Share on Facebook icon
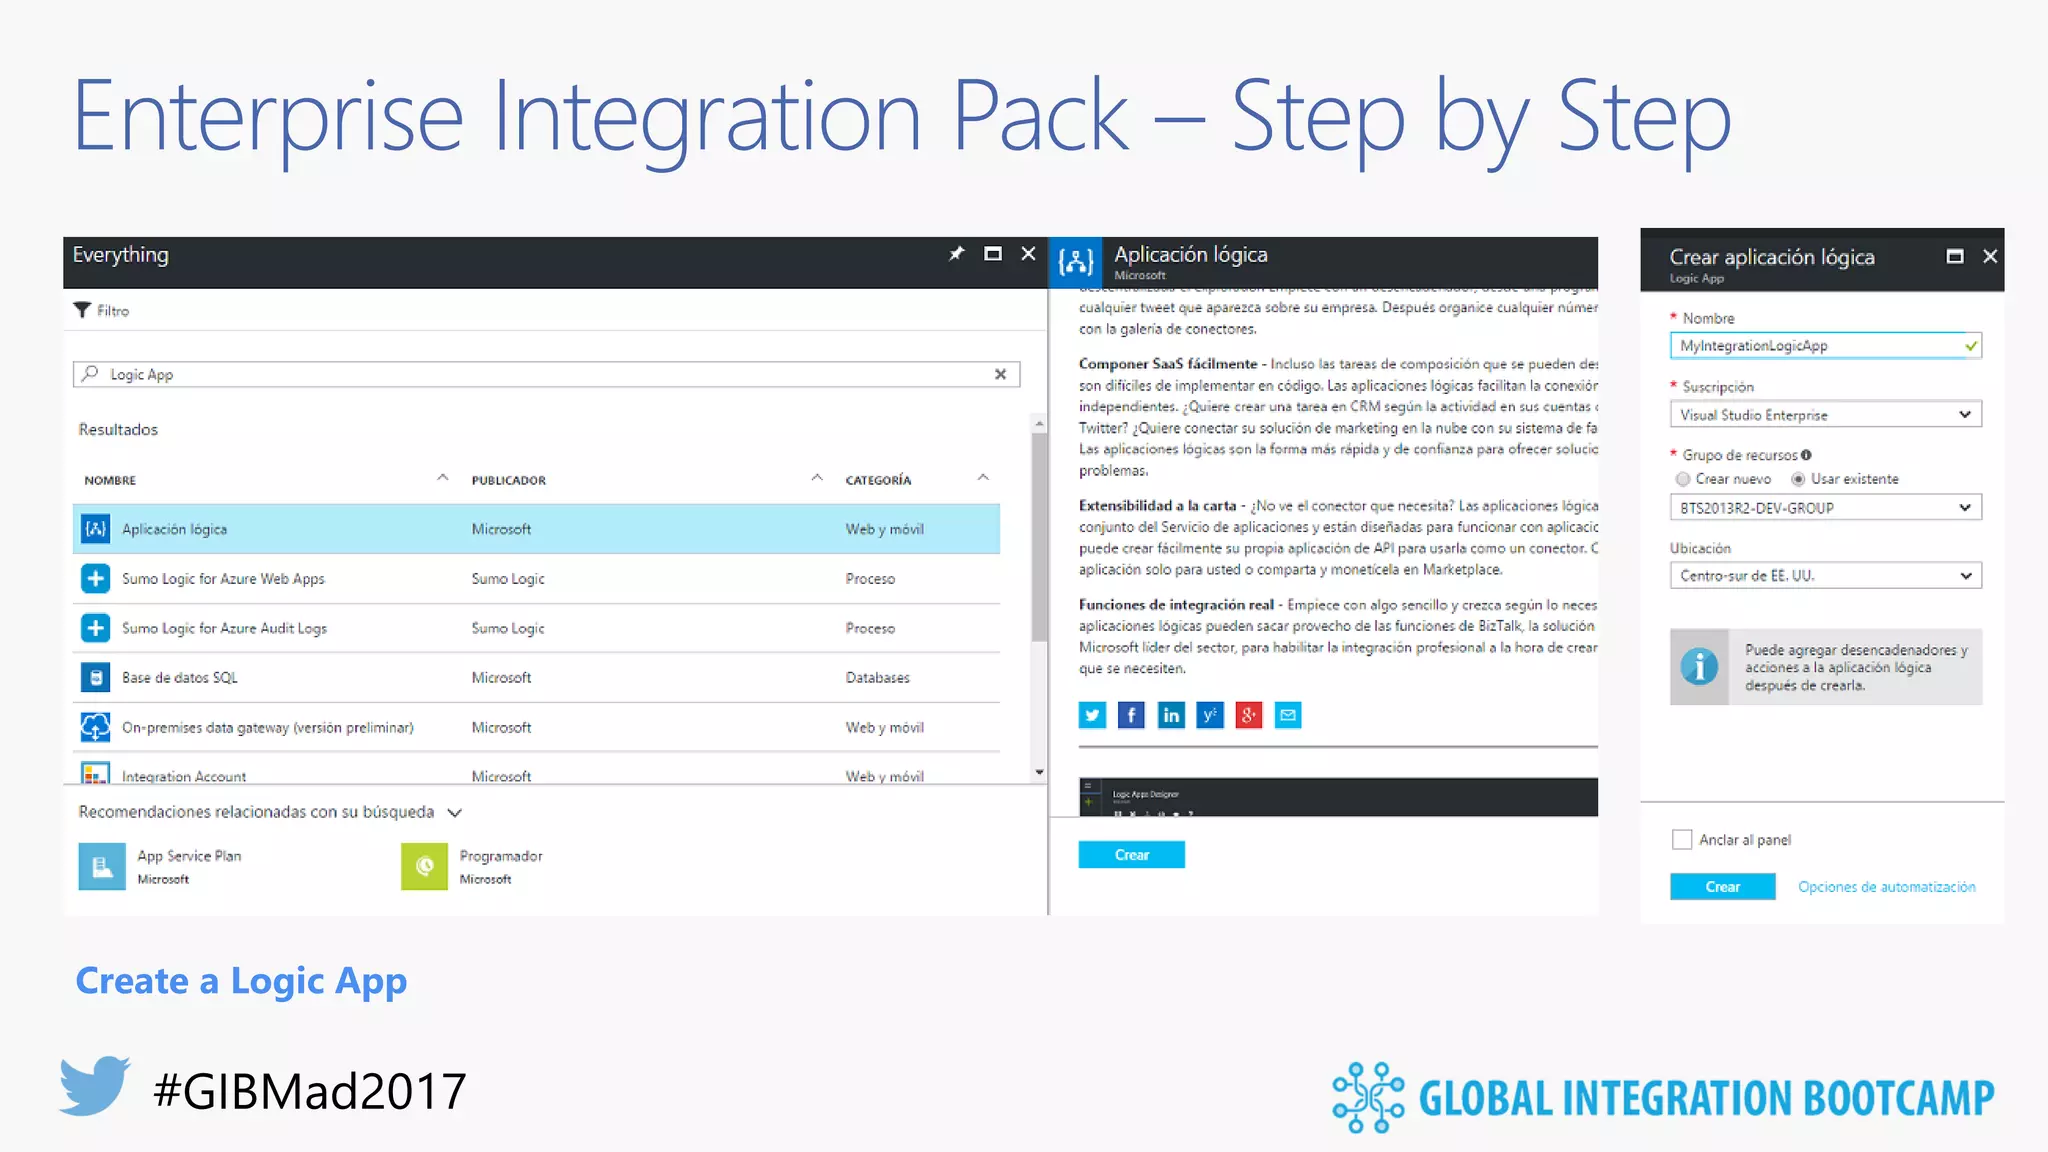Image resolution: width=2048 pixels, height=1152 pixels. 1131,715
